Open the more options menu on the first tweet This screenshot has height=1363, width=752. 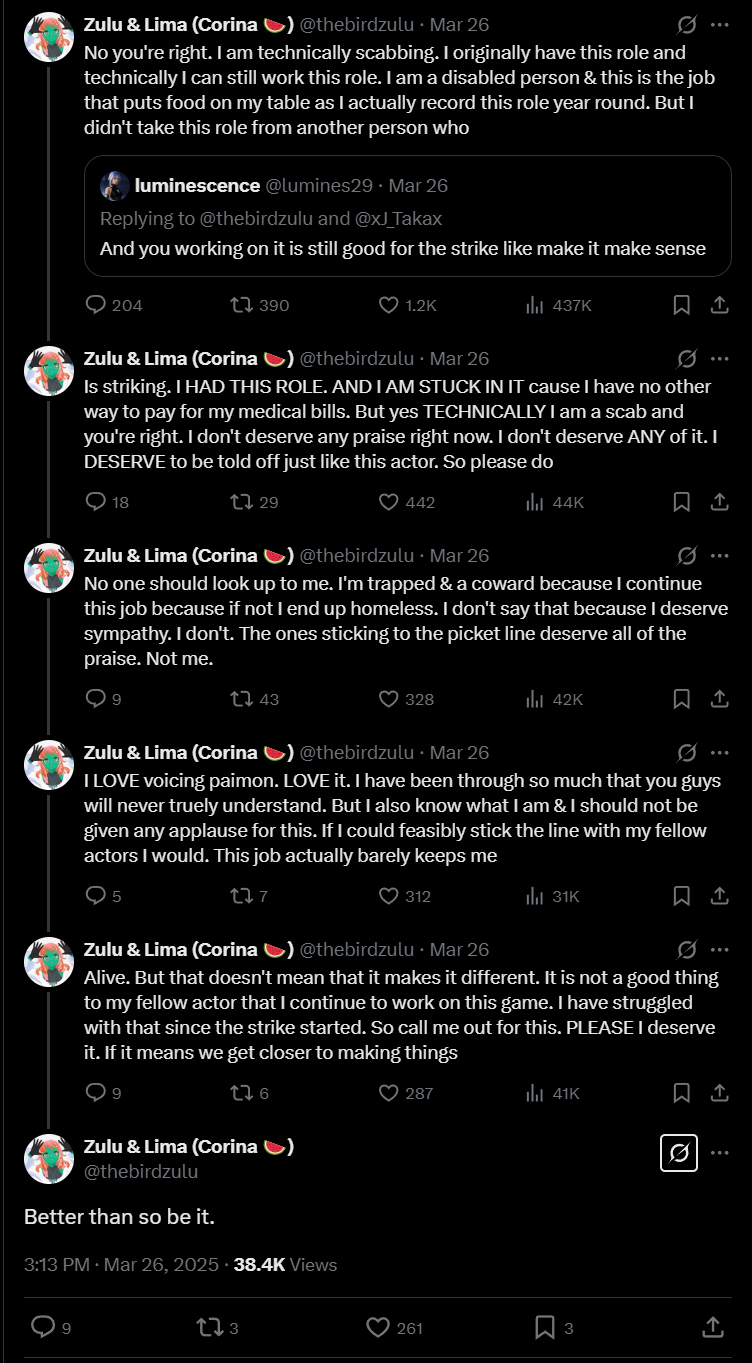click(719, 24)
